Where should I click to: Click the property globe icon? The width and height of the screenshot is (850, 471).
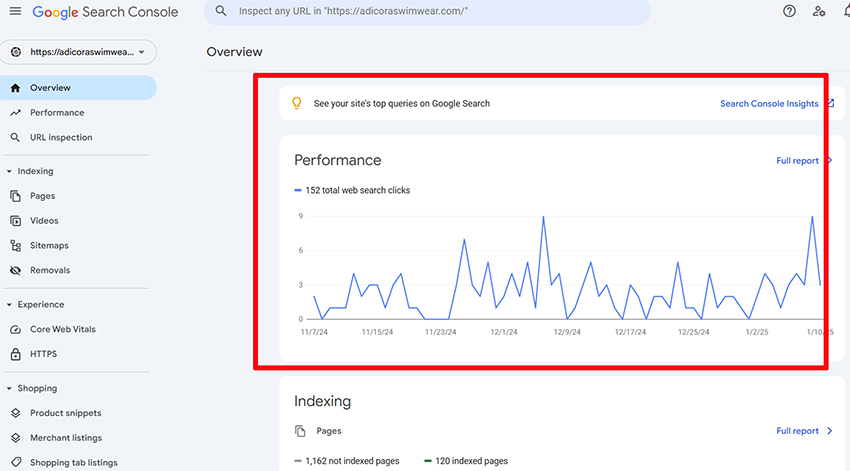16,52
